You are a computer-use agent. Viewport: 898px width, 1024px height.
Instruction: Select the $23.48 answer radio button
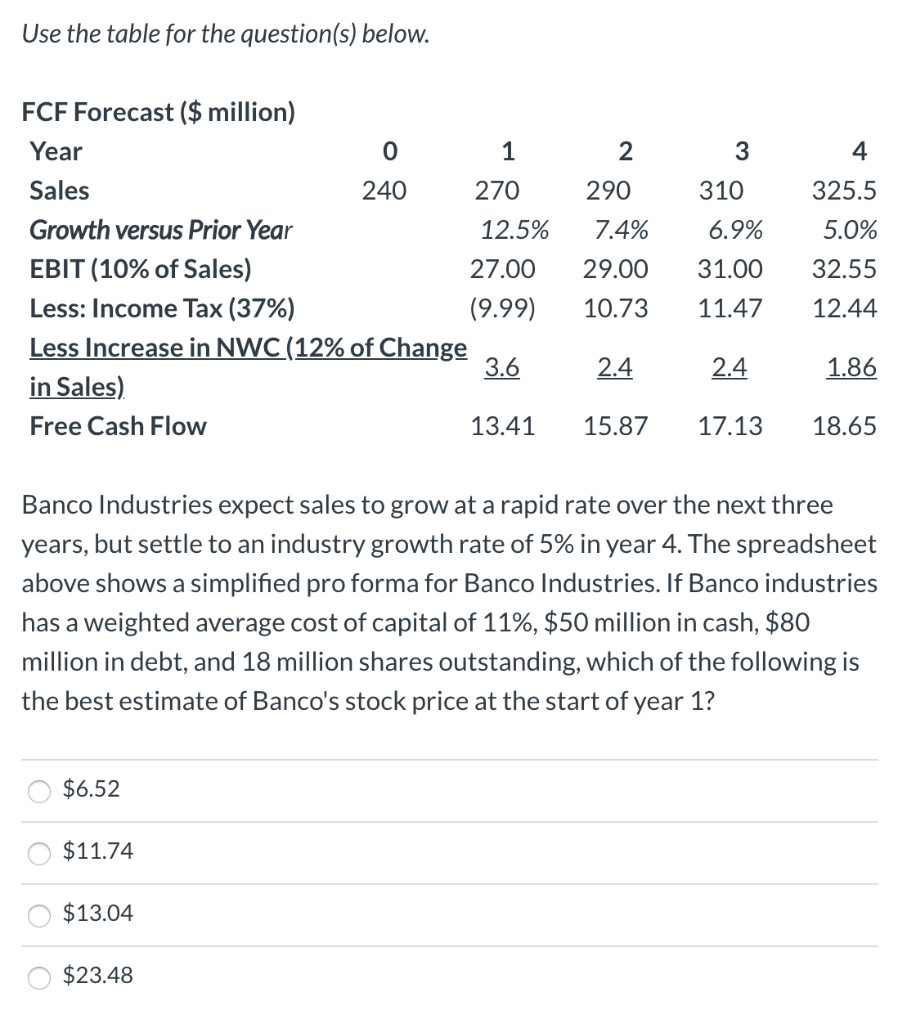[38, 977]
